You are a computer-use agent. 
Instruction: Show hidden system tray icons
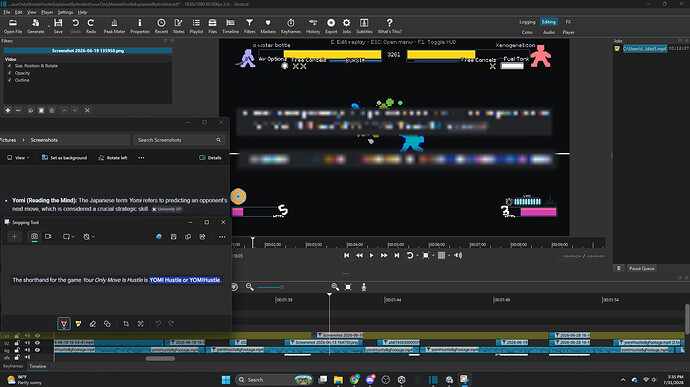tap(623, 380)
